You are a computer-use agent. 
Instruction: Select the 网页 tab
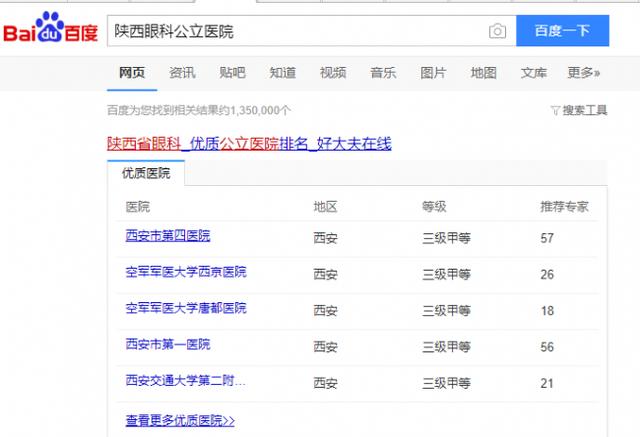132,73
